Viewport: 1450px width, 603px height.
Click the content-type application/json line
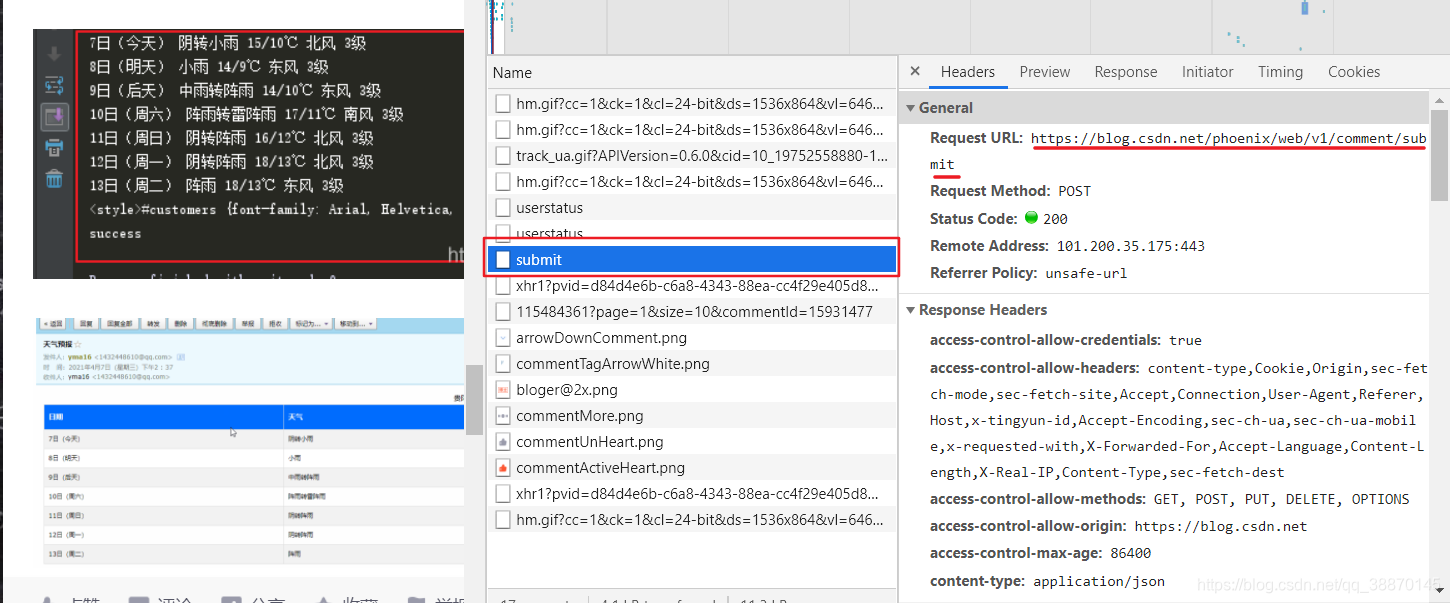tap(1047, 581)
